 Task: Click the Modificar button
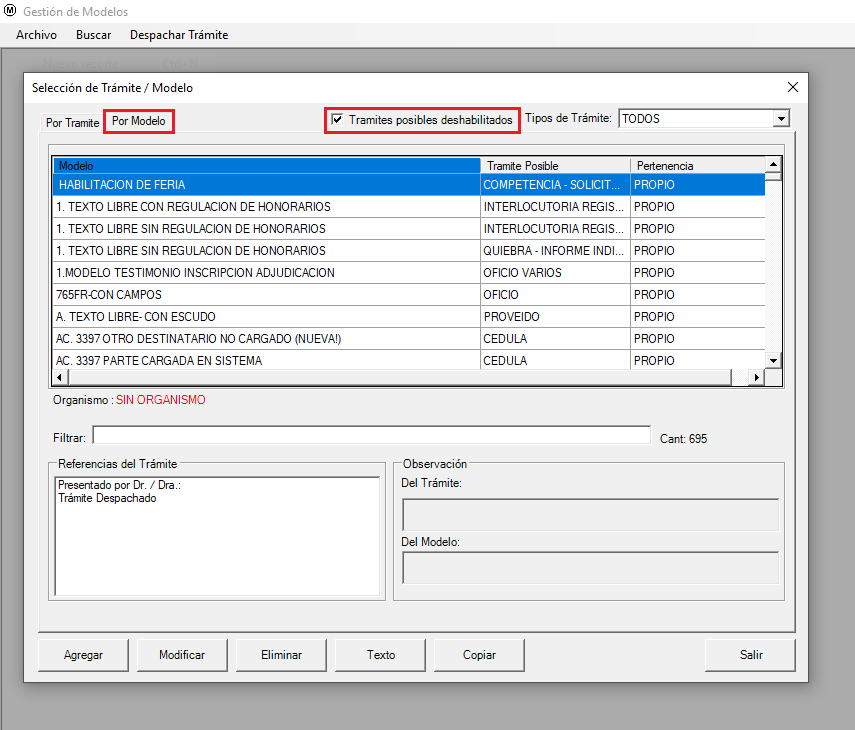(x=182, y=655)
